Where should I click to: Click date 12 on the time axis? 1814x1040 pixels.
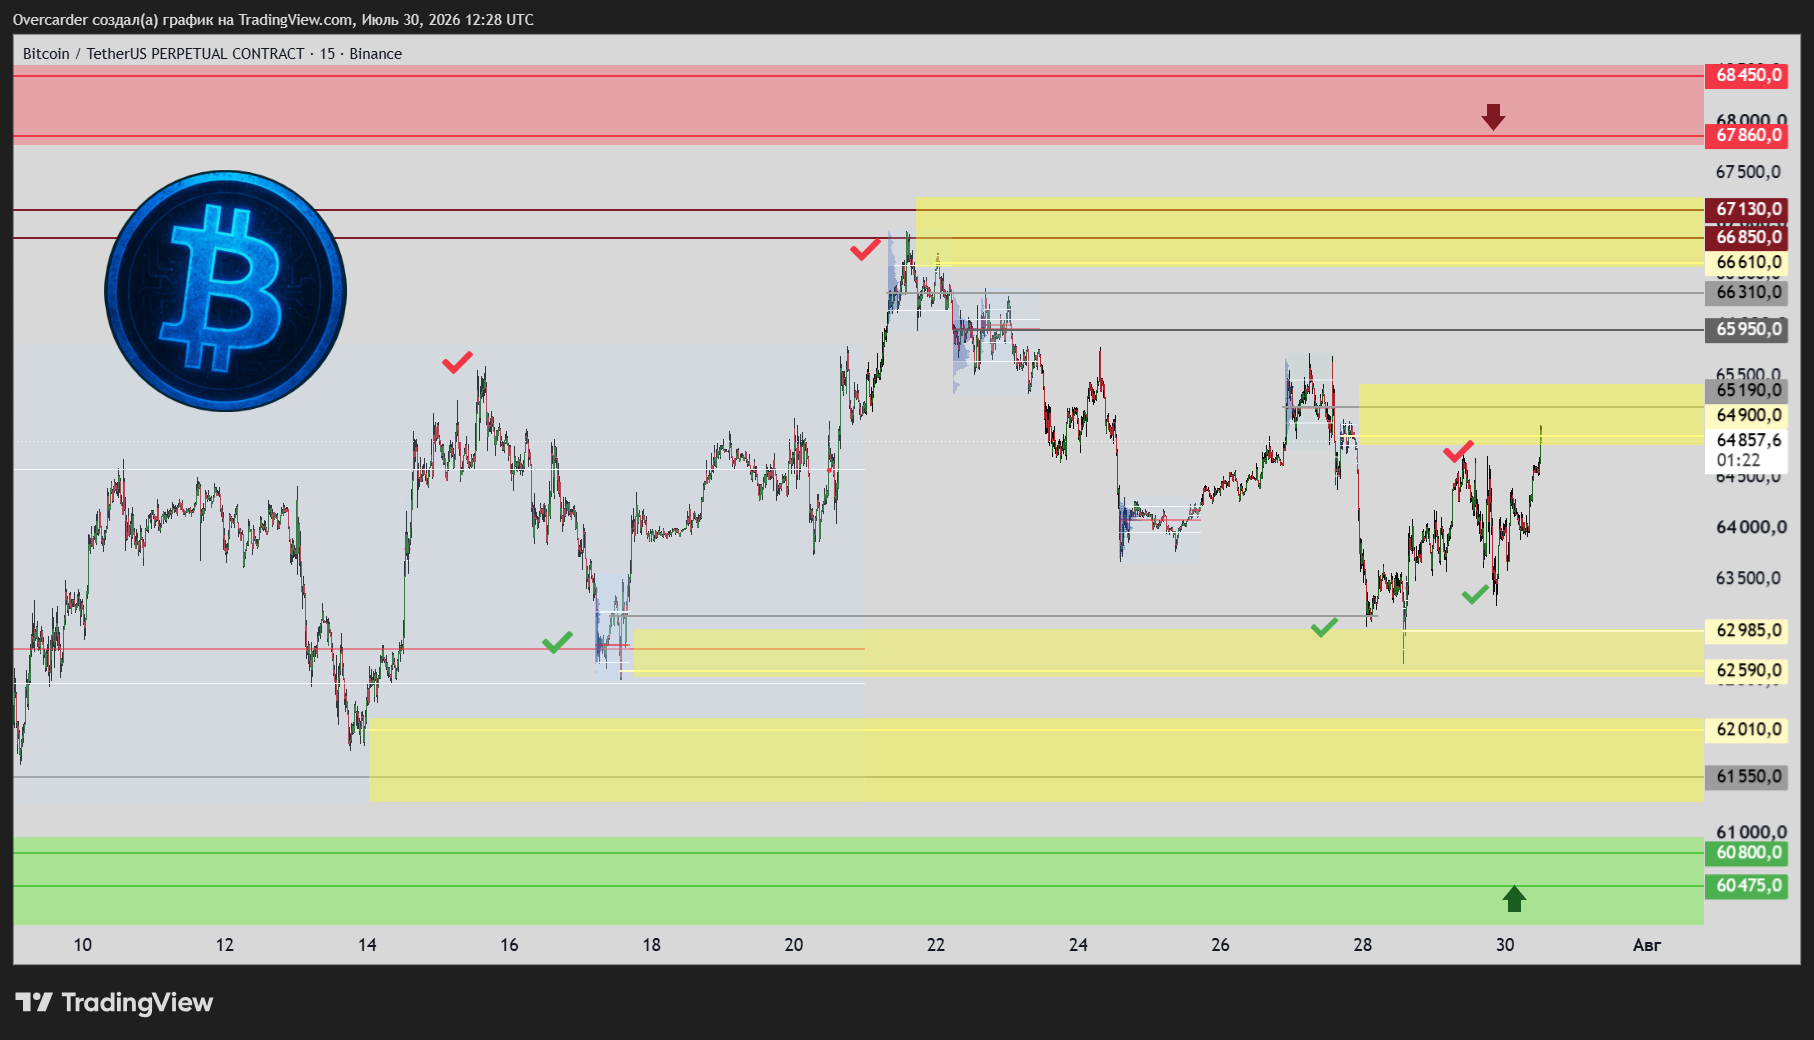[x=225, y=945]
